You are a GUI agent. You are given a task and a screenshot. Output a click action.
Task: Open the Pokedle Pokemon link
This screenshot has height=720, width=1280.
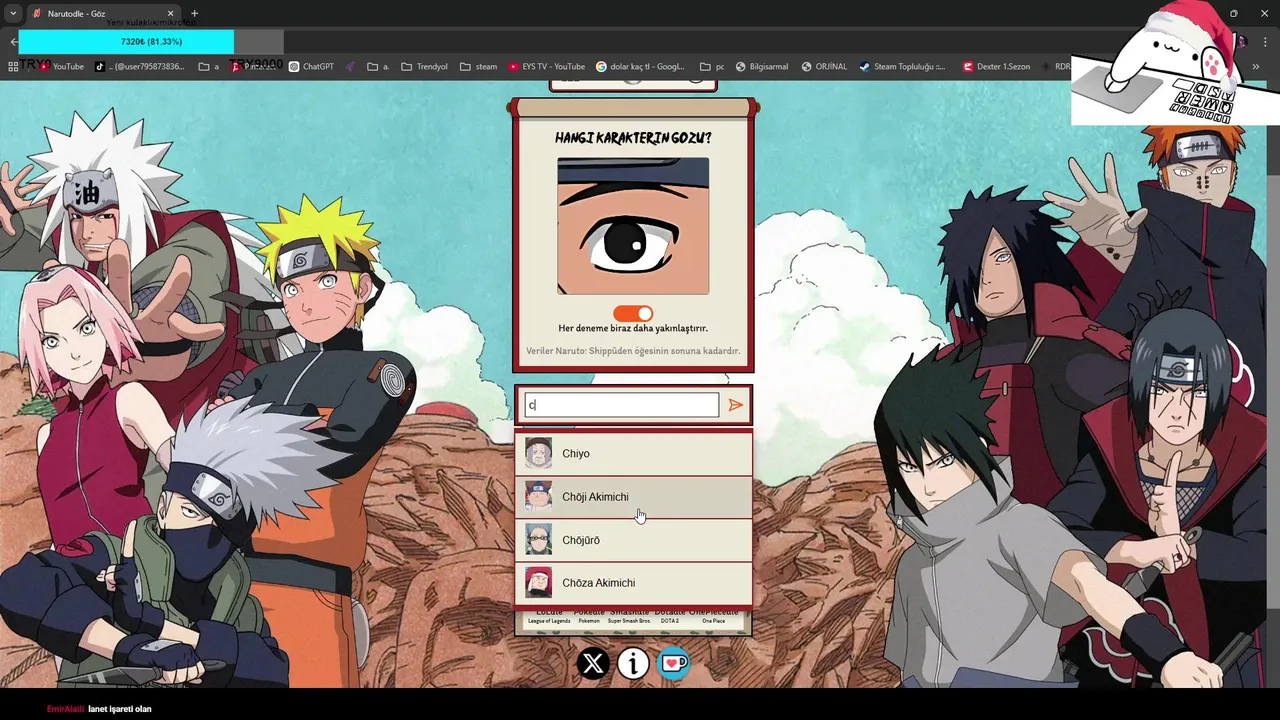[x=589, y=616]
